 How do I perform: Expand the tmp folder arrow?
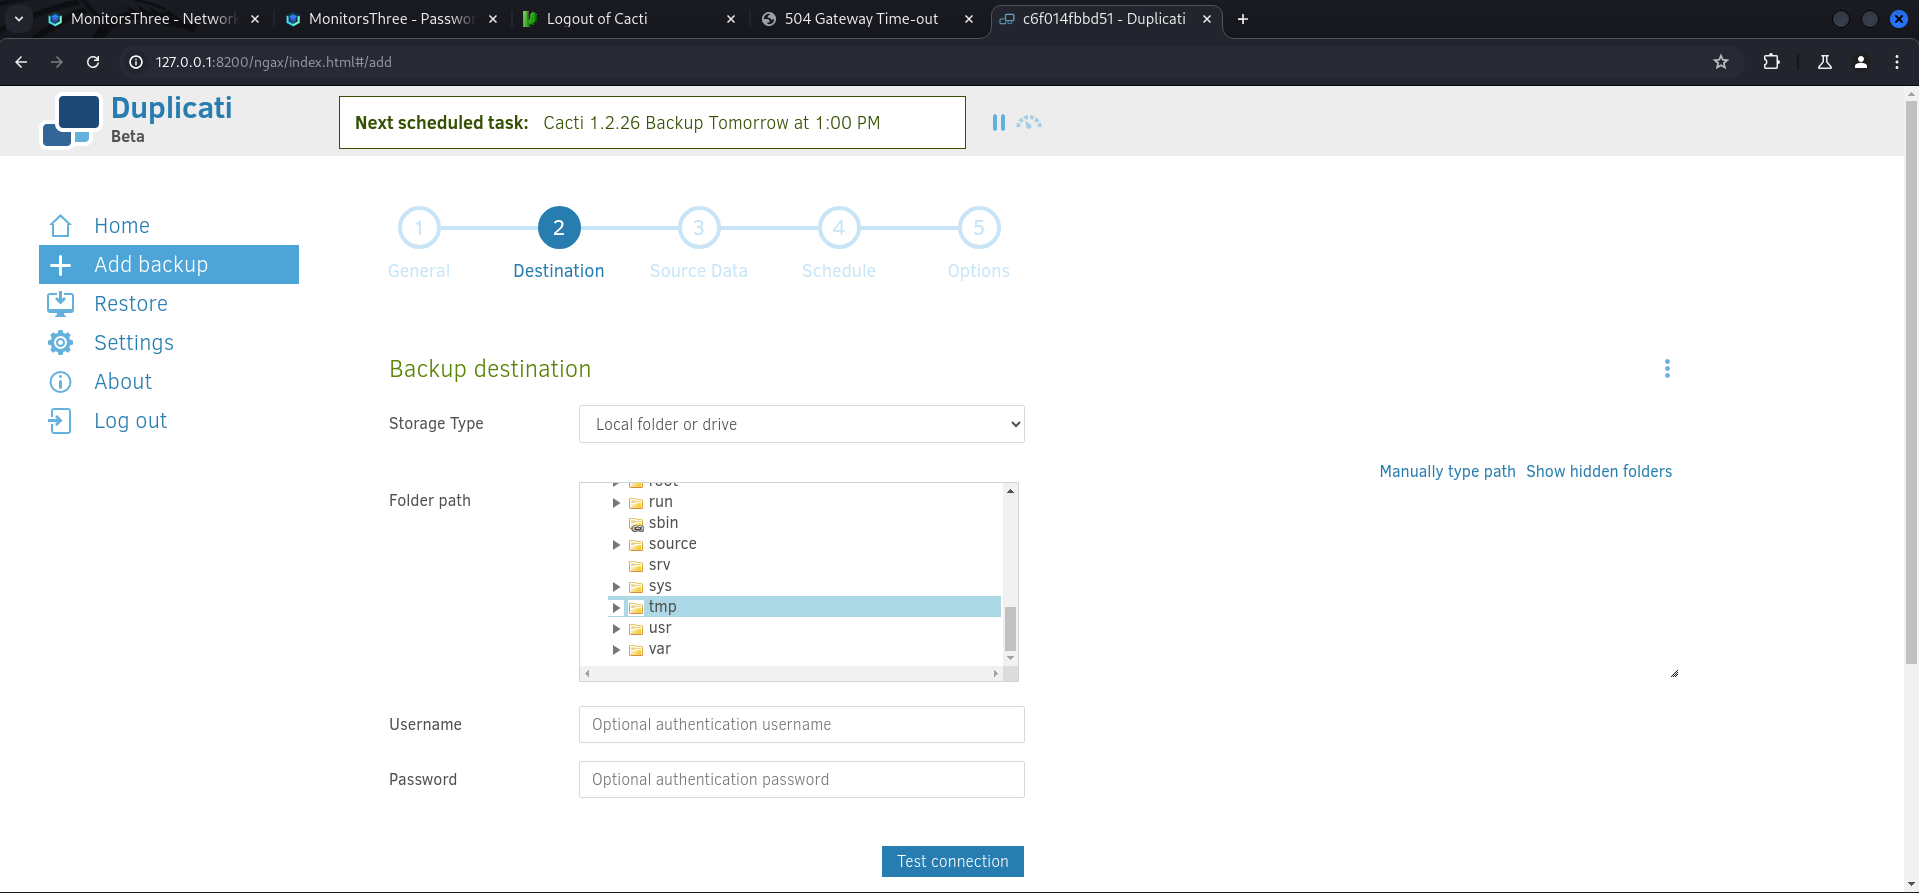tap(616, 607)
